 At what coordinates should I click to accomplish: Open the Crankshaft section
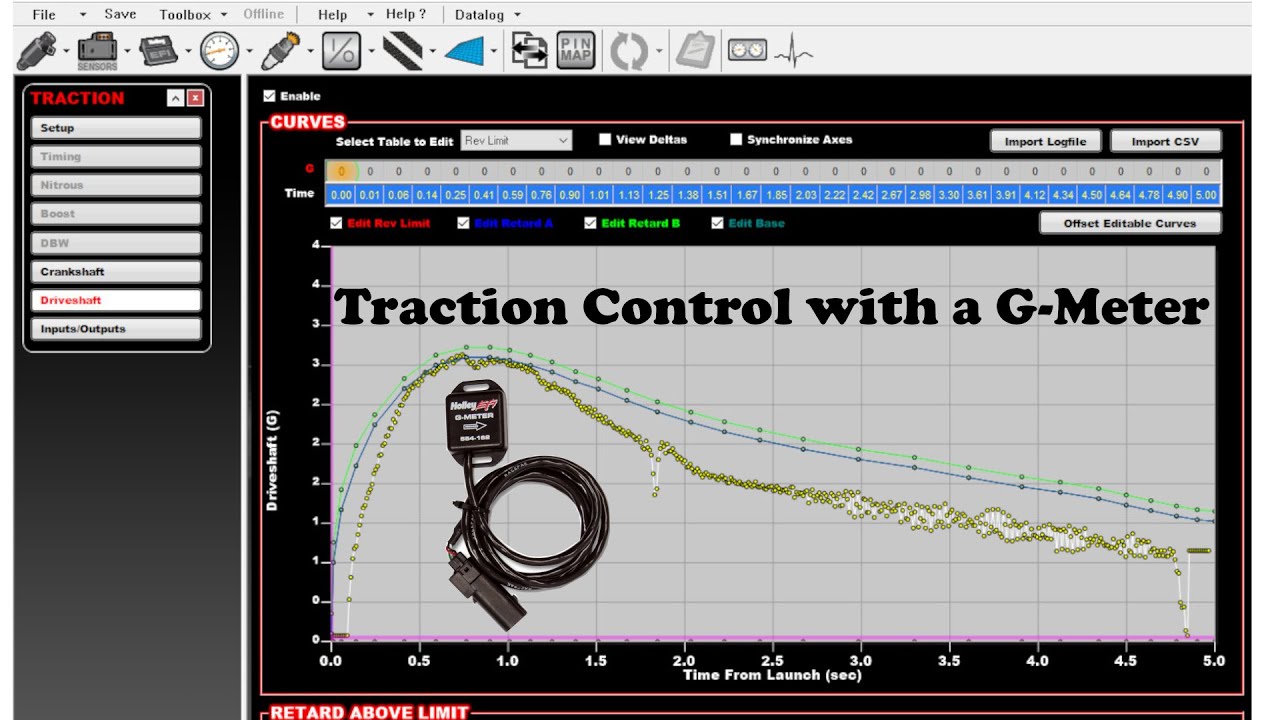tap(116, 272)
